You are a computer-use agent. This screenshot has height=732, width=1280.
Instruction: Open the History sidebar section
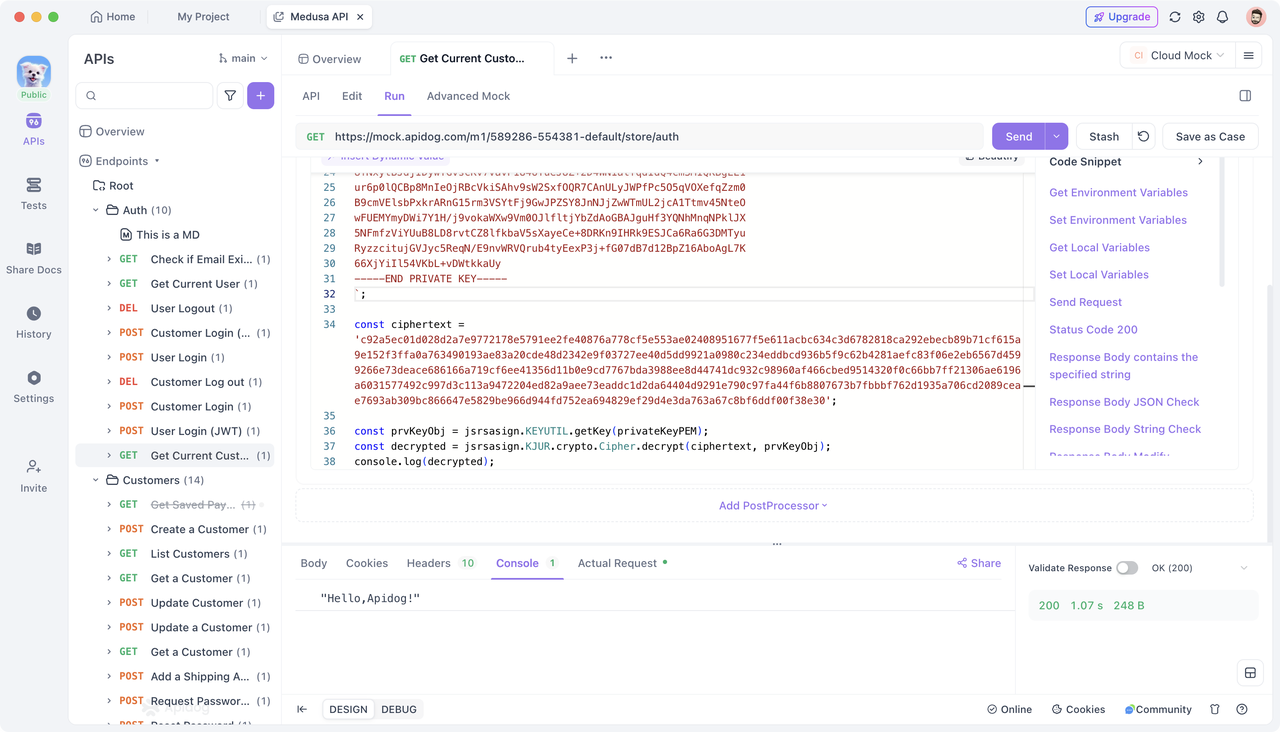[33, 322]
